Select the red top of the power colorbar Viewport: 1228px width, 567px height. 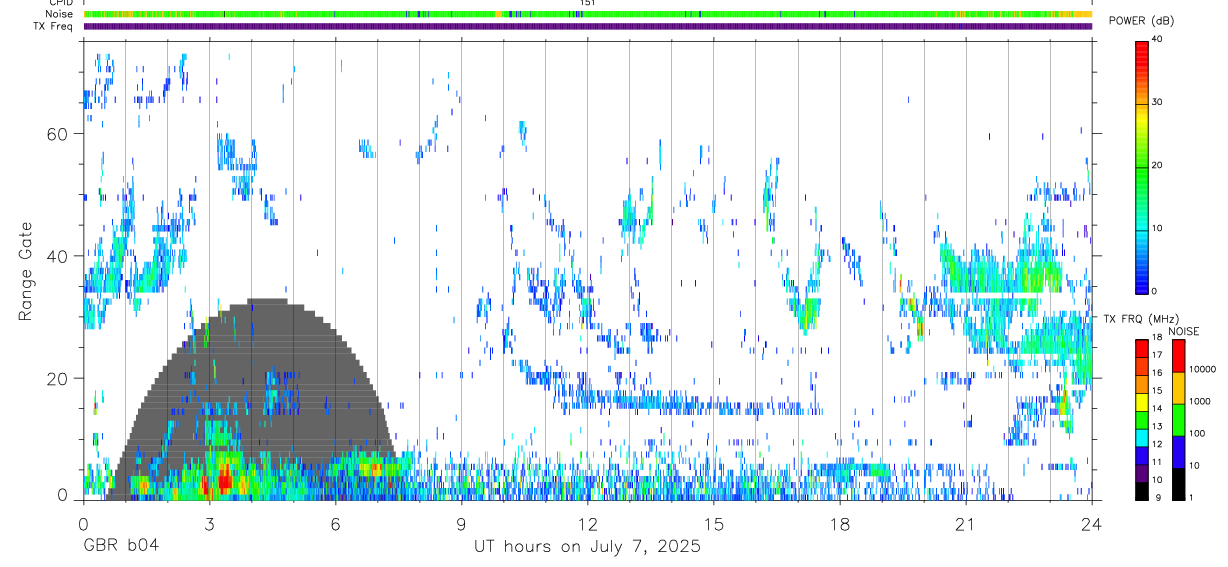coord(1141,55)
